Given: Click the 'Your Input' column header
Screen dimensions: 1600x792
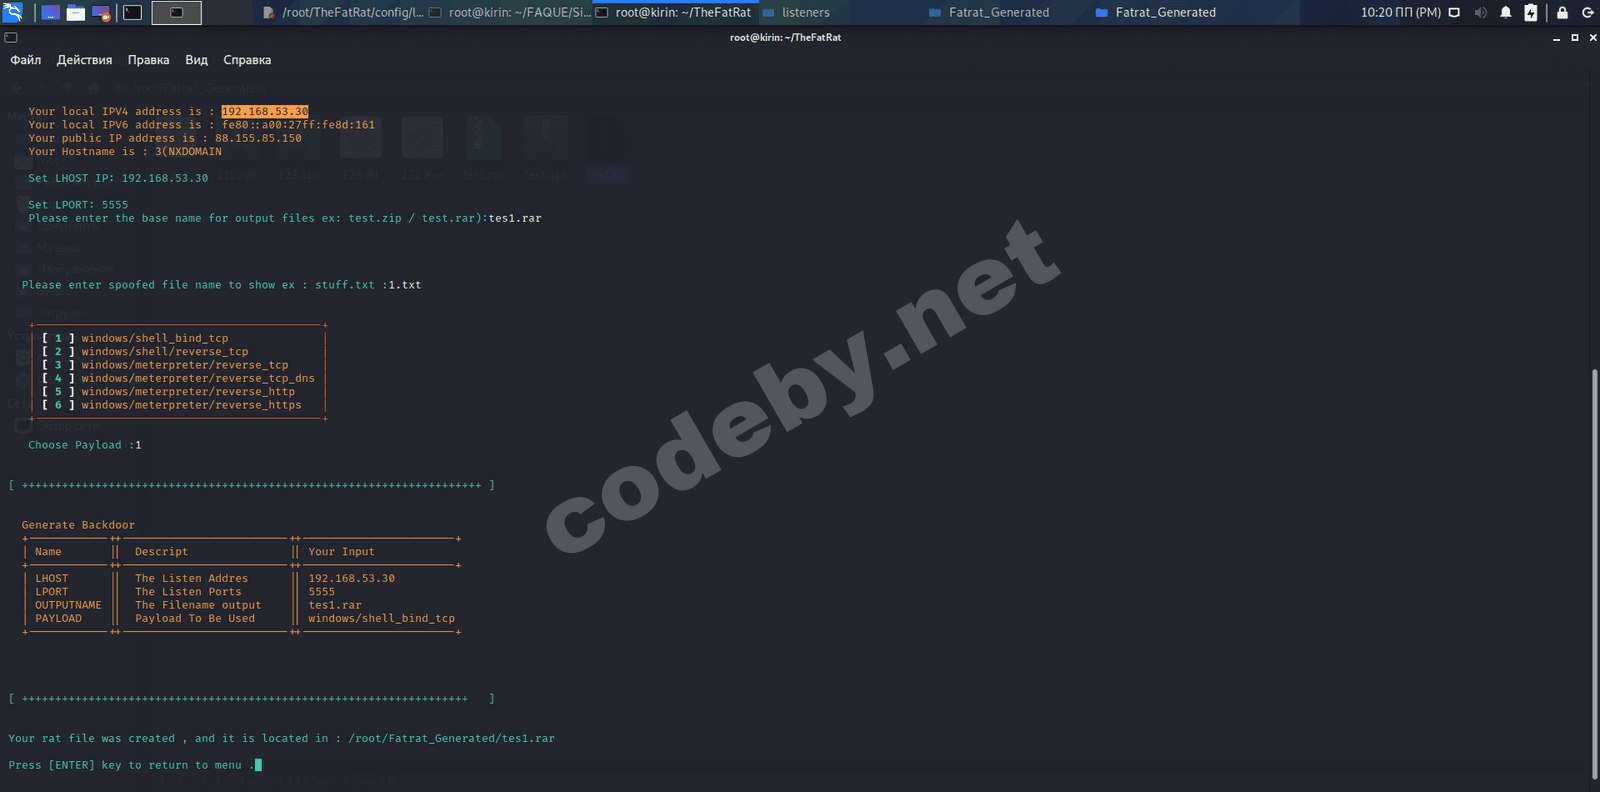Looking at the screenshot, I should click(x=341, y=552).
